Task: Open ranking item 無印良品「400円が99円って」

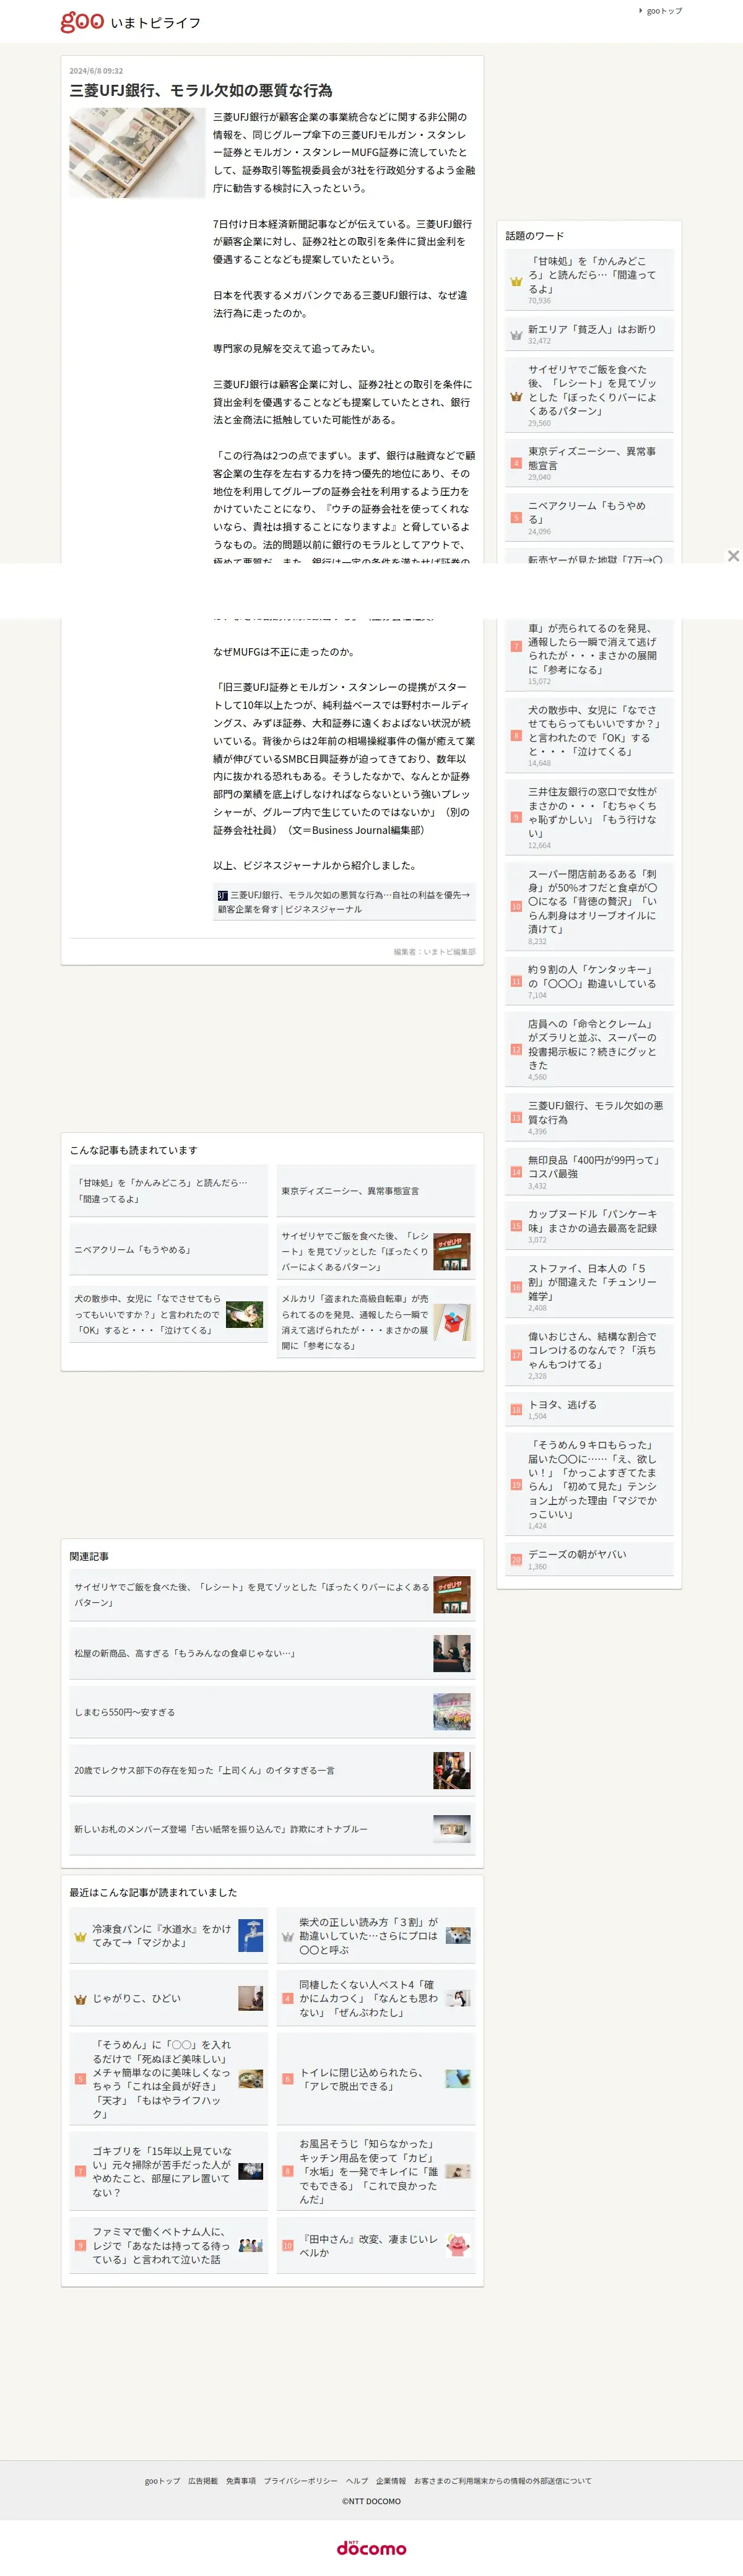Action: [x=589, y=1171]
